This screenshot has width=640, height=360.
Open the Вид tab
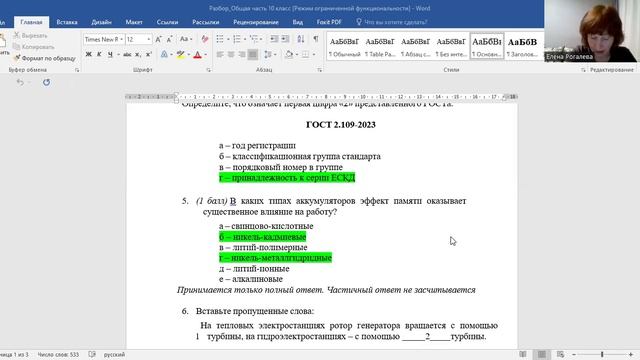[298, 22]
